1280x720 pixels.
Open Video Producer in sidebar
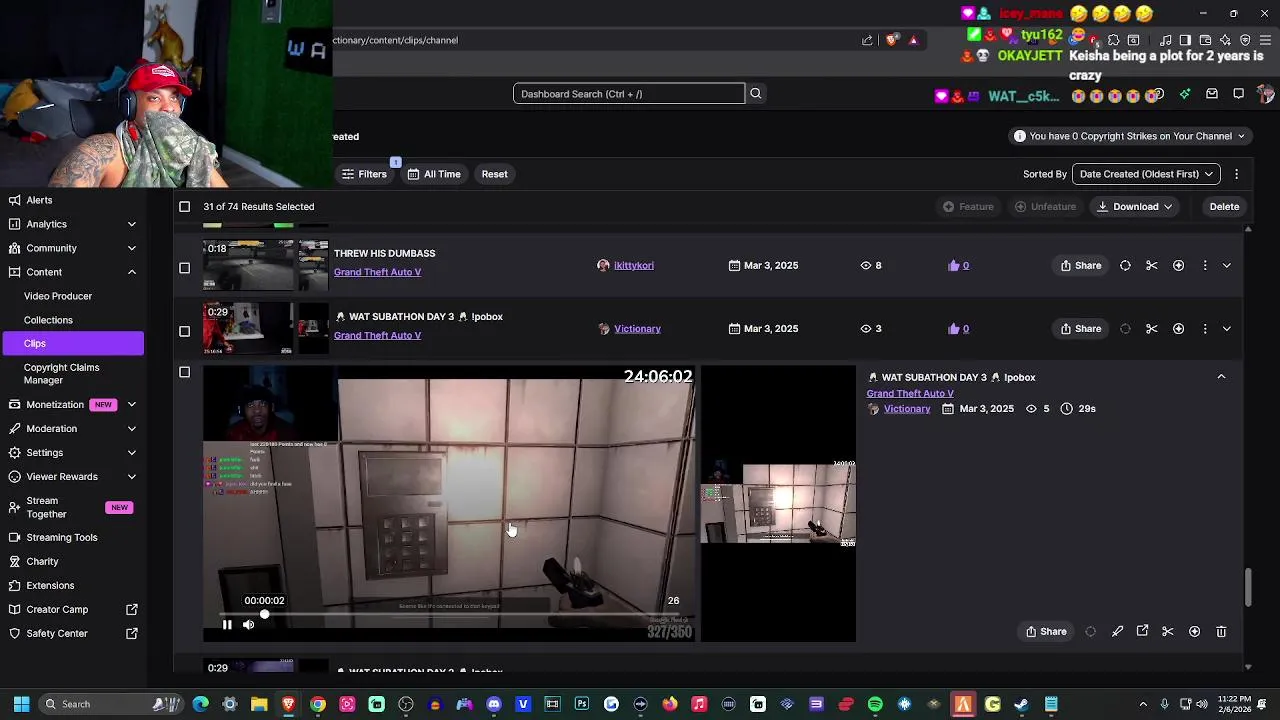point(72,296)
